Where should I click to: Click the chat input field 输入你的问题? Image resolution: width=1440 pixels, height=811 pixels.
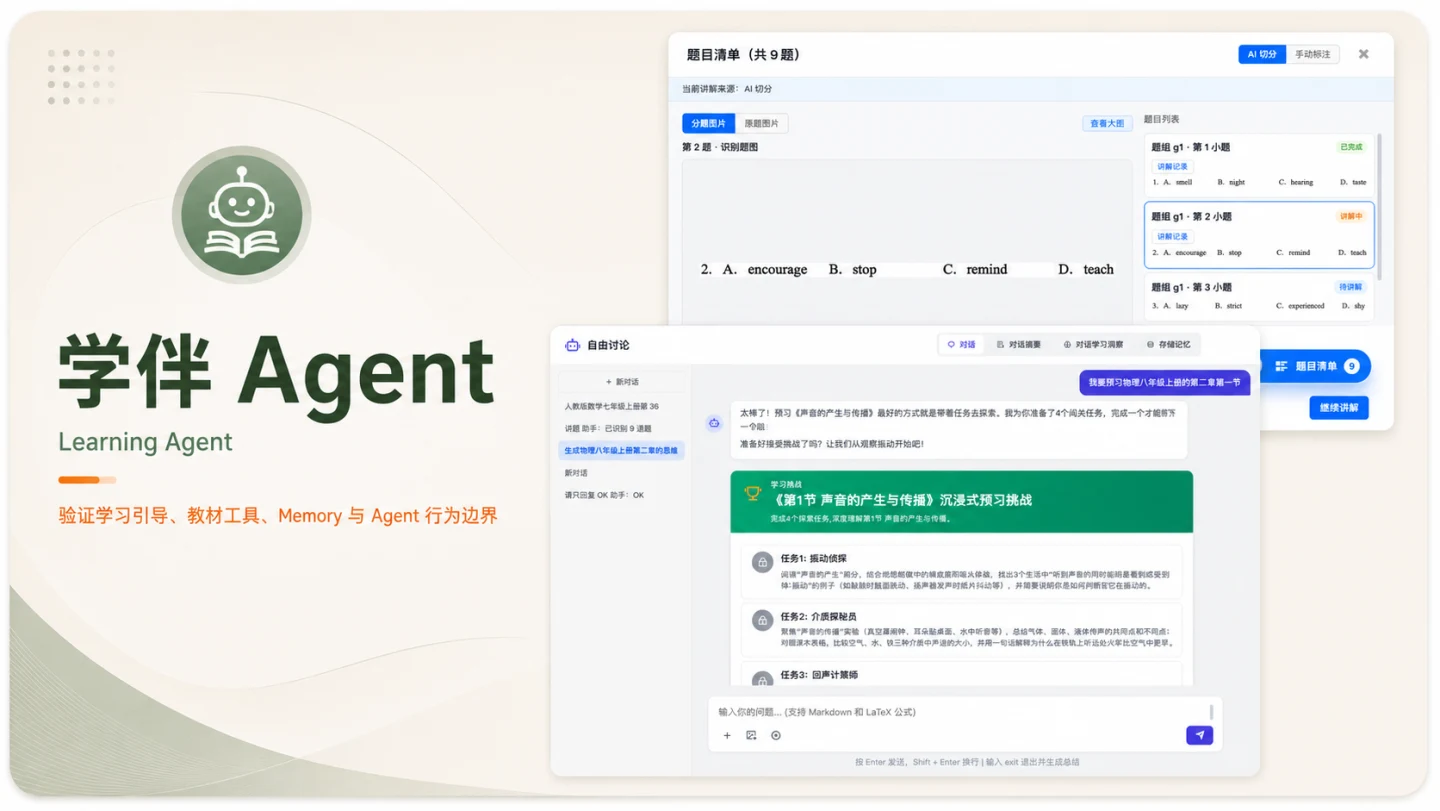pyautogui.click(x=962, y=712)
